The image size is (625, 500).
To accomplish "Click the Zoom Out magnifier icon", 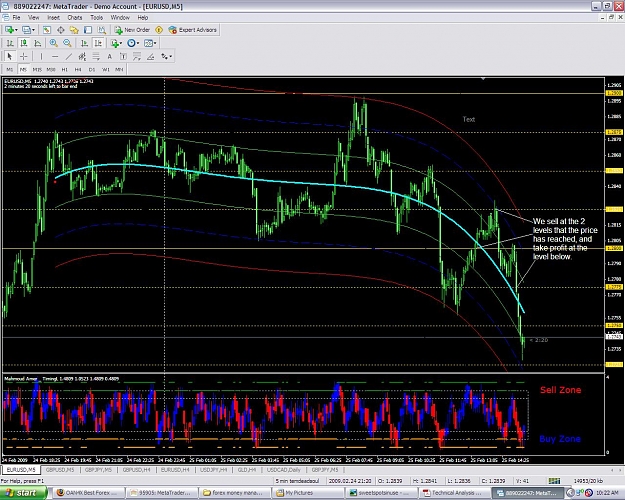I will pos(67,43).
